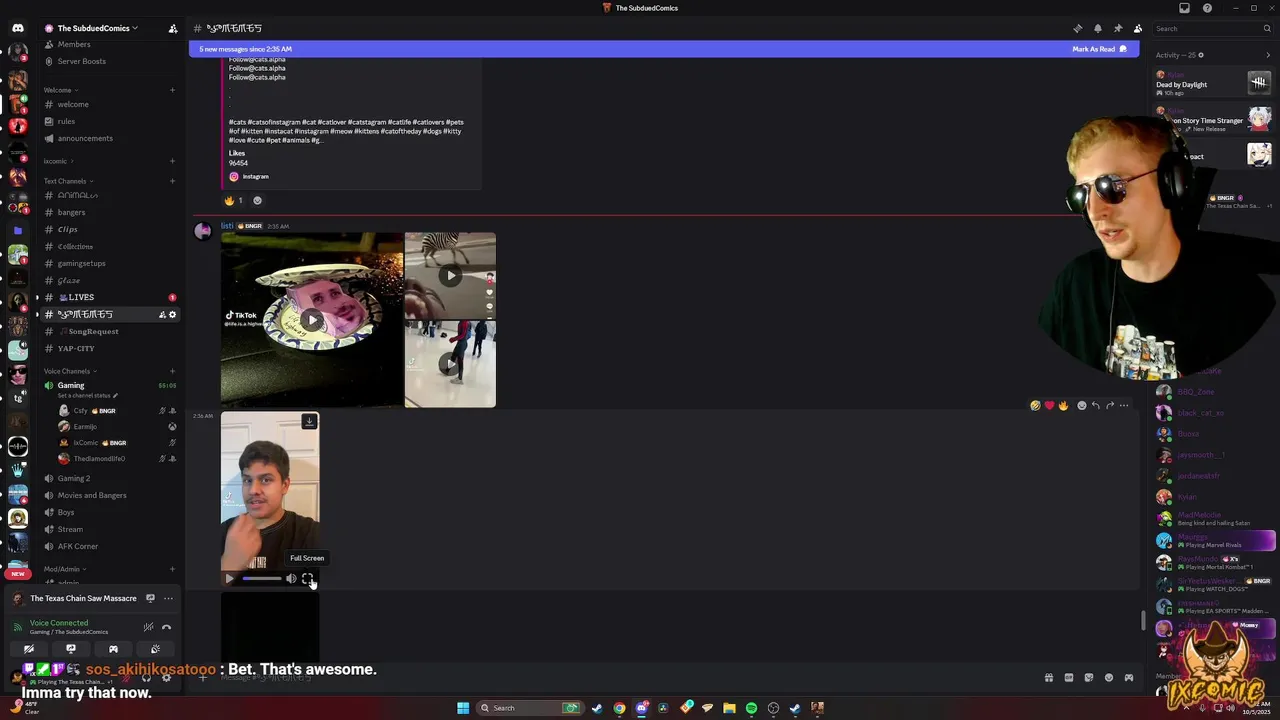Image resolution: width=1280 pixels, height=720 pixels.
Task: Create channel in Welcome category
Action: 172,90
